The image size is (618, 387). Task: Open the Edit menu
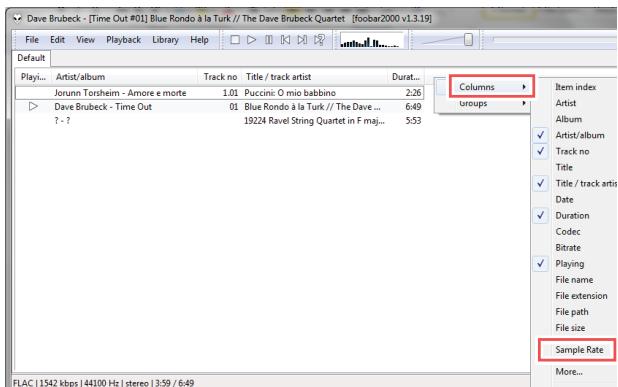(x=57, y=40)
